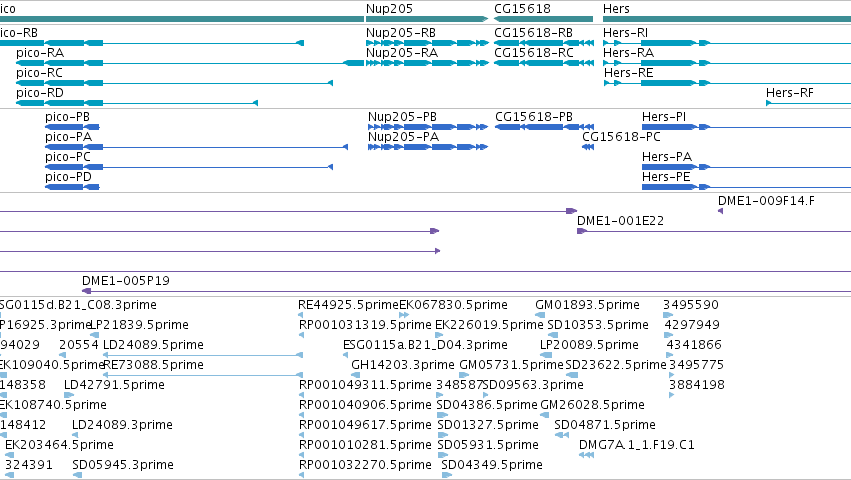Click EST GM05731.5prime
851x480 pixels.
(x=512, y=365)
